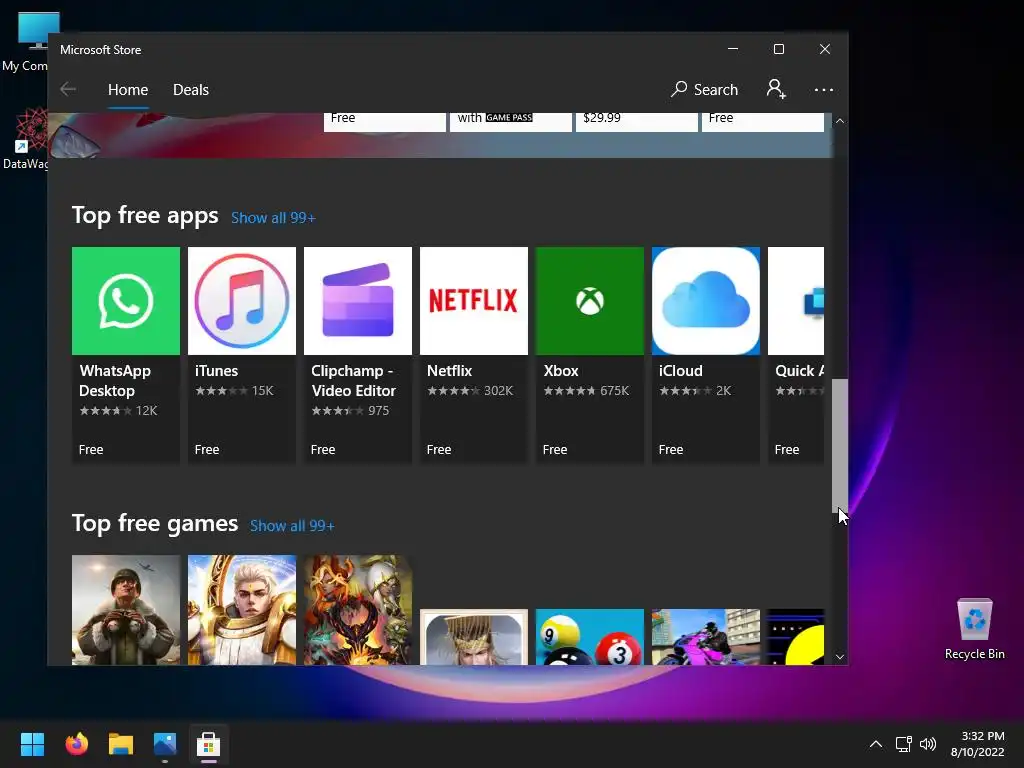Open the pink motorcycle game thumbnail
This screenshot has height=768, width=1024.
(x=706, y=637)
